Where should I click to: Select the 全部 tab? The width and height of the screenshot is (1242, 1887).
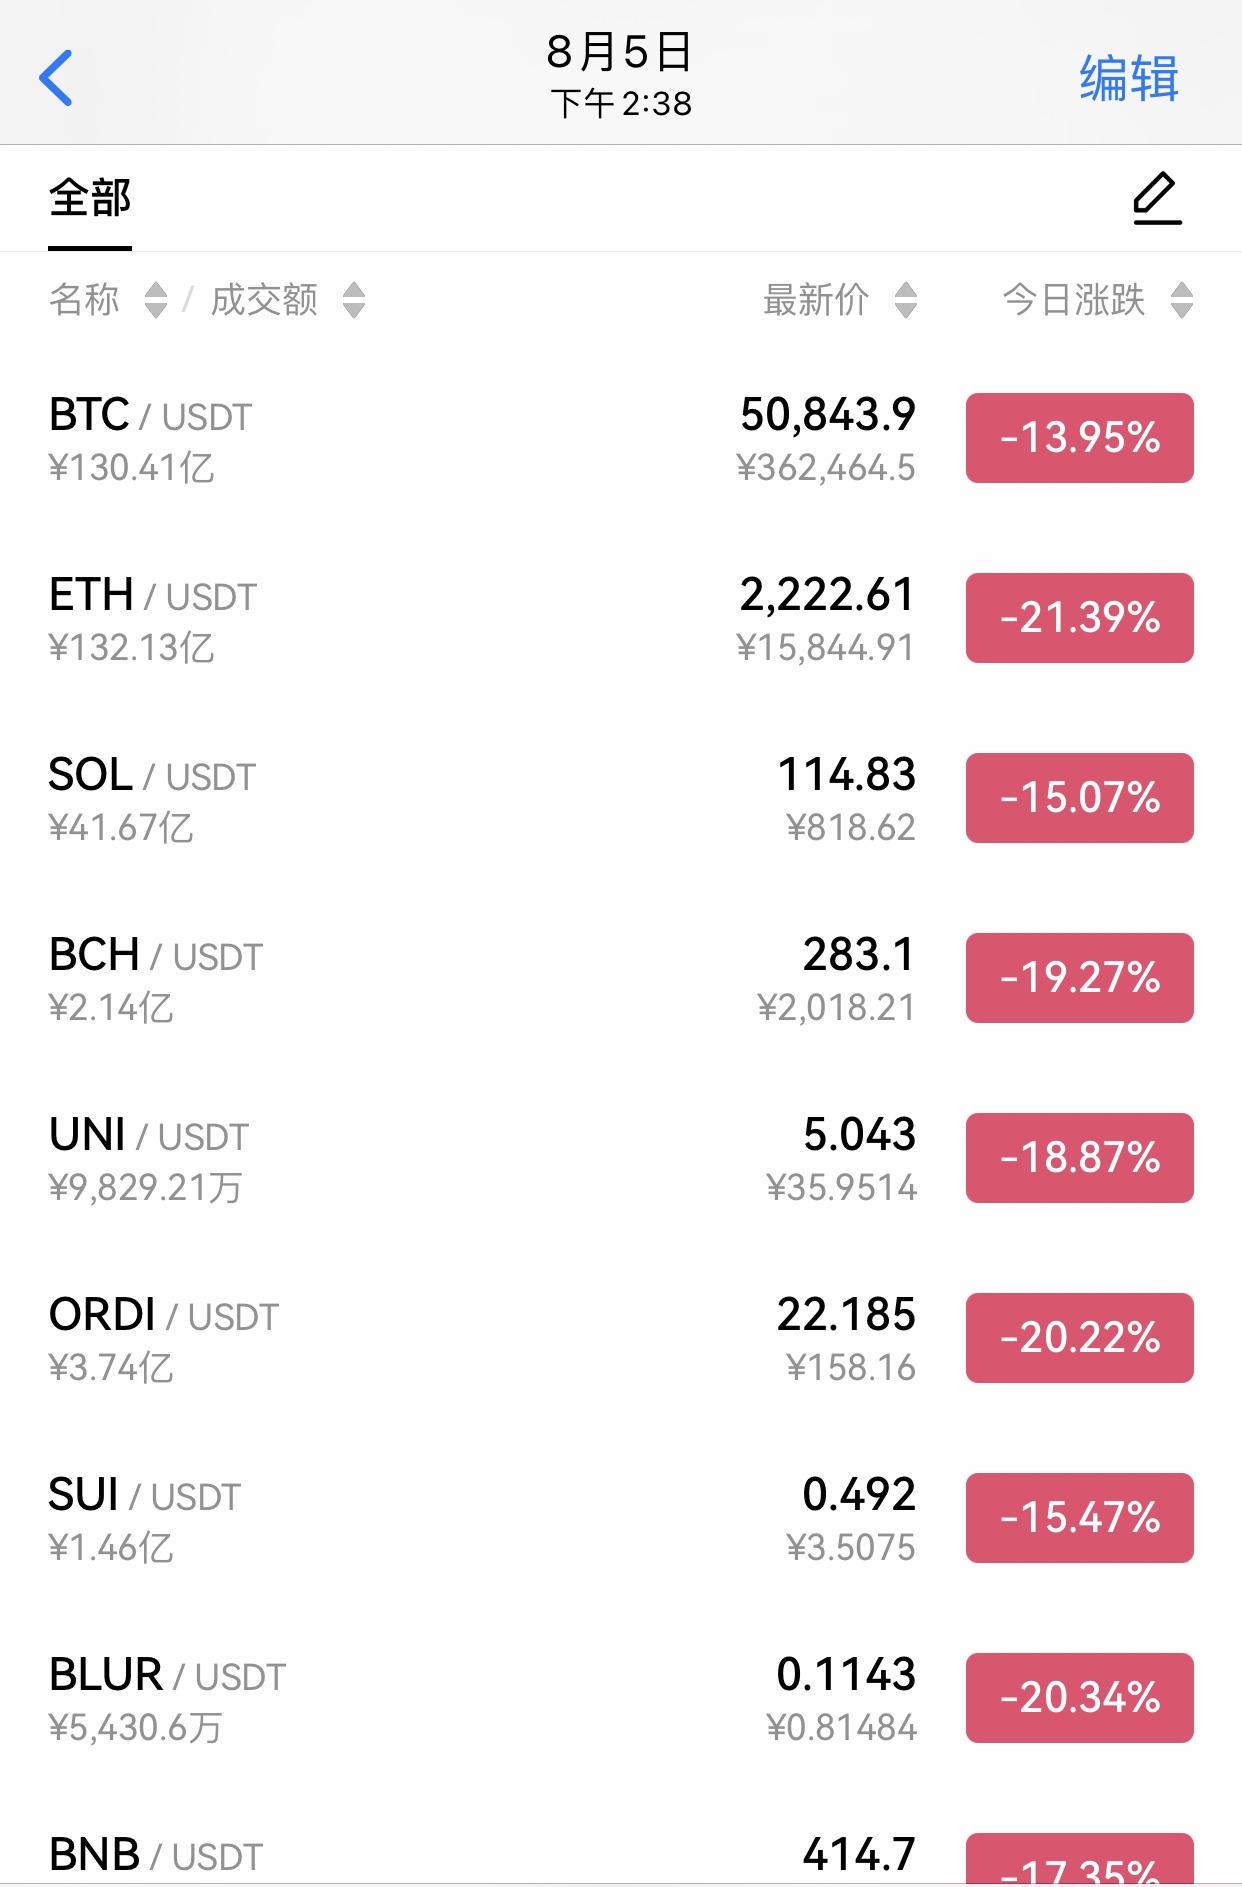(x=90, y=198)
